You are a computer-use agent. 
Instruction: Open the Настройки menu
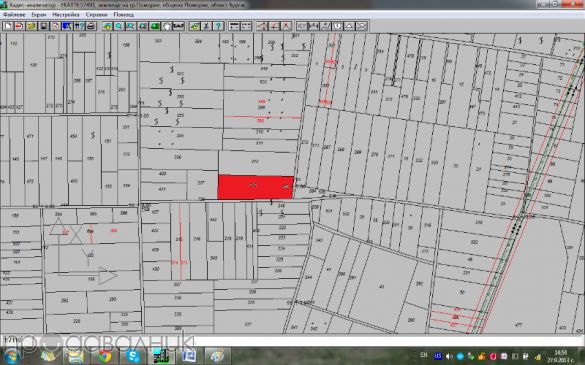pyautogui.click(x=66, y=15)
